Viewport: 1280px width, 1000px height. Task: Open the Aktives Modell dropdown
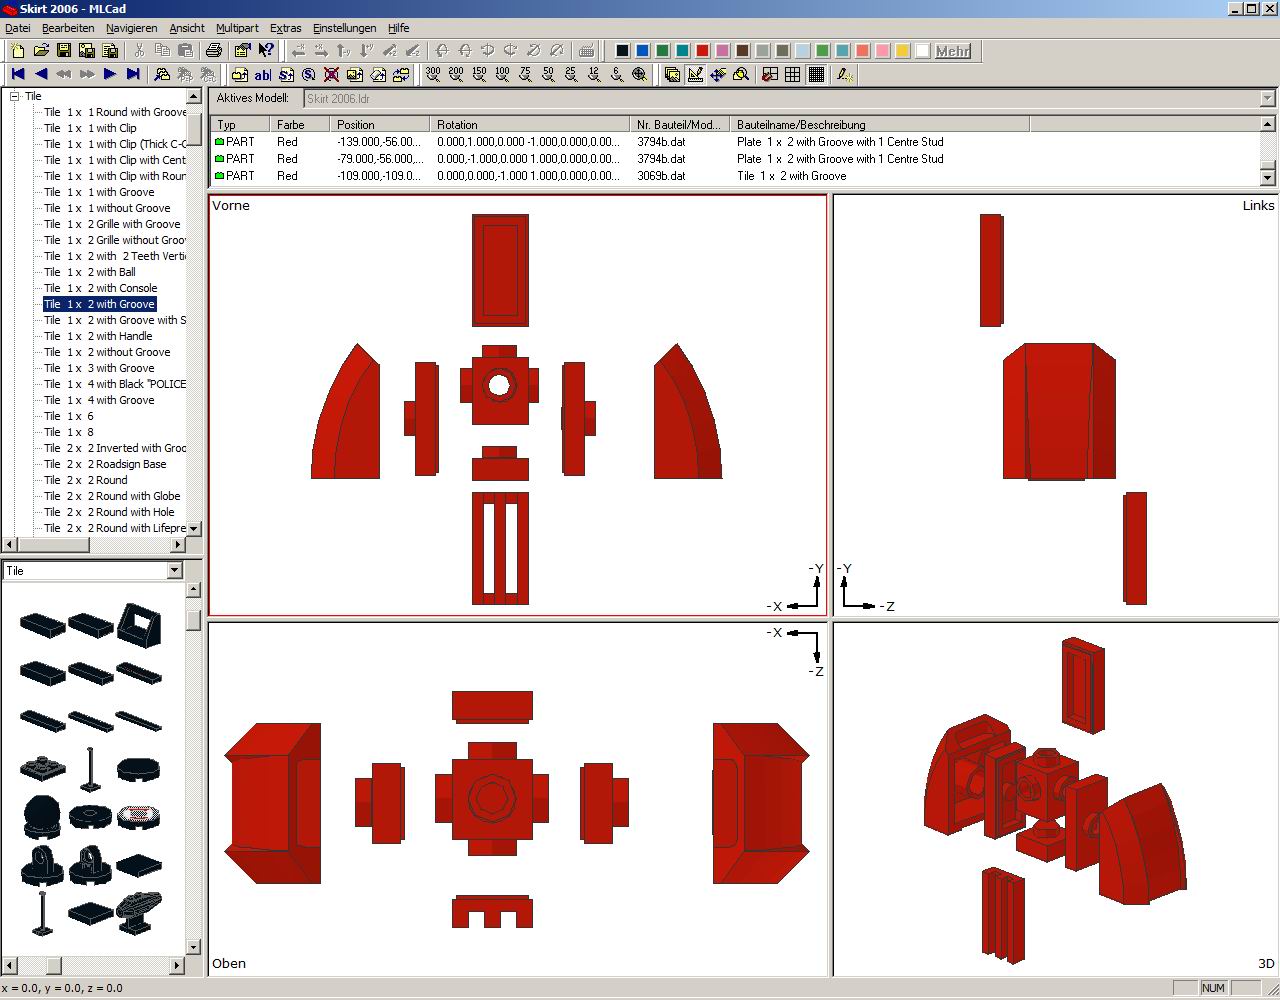tap(1268, 99)
